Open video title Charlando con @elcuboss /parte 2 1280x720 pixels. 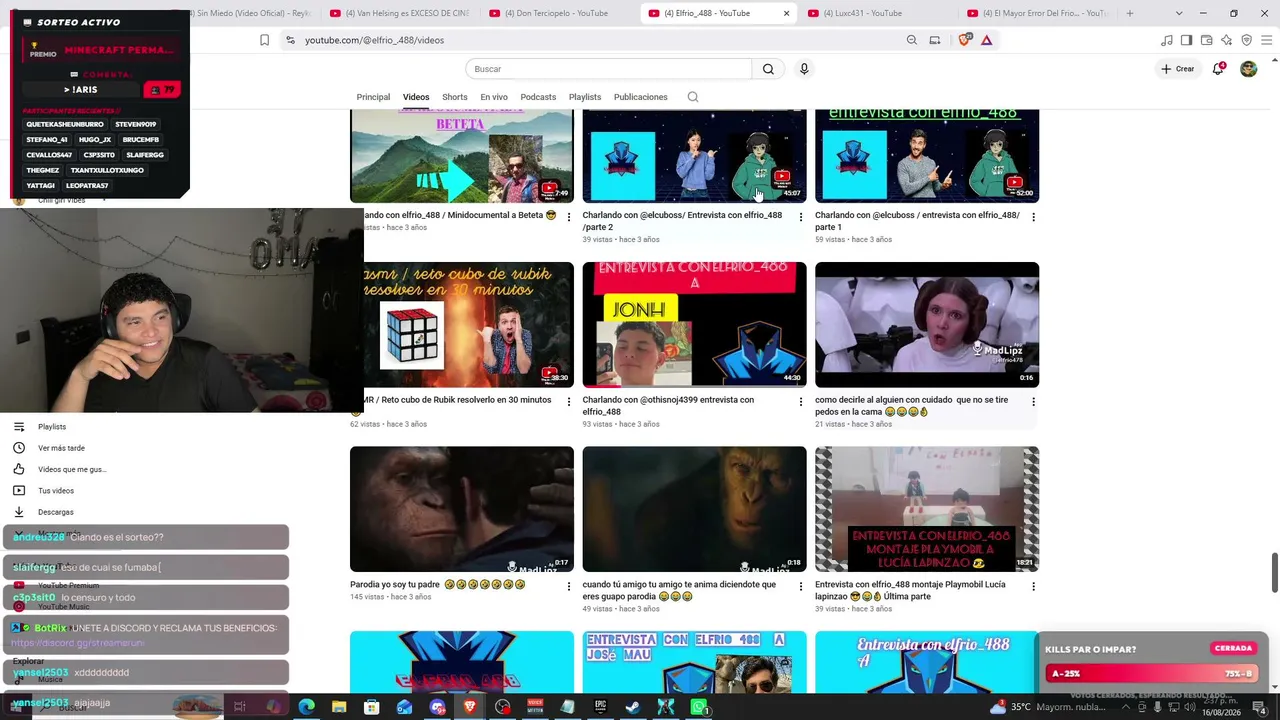point(683,221)
